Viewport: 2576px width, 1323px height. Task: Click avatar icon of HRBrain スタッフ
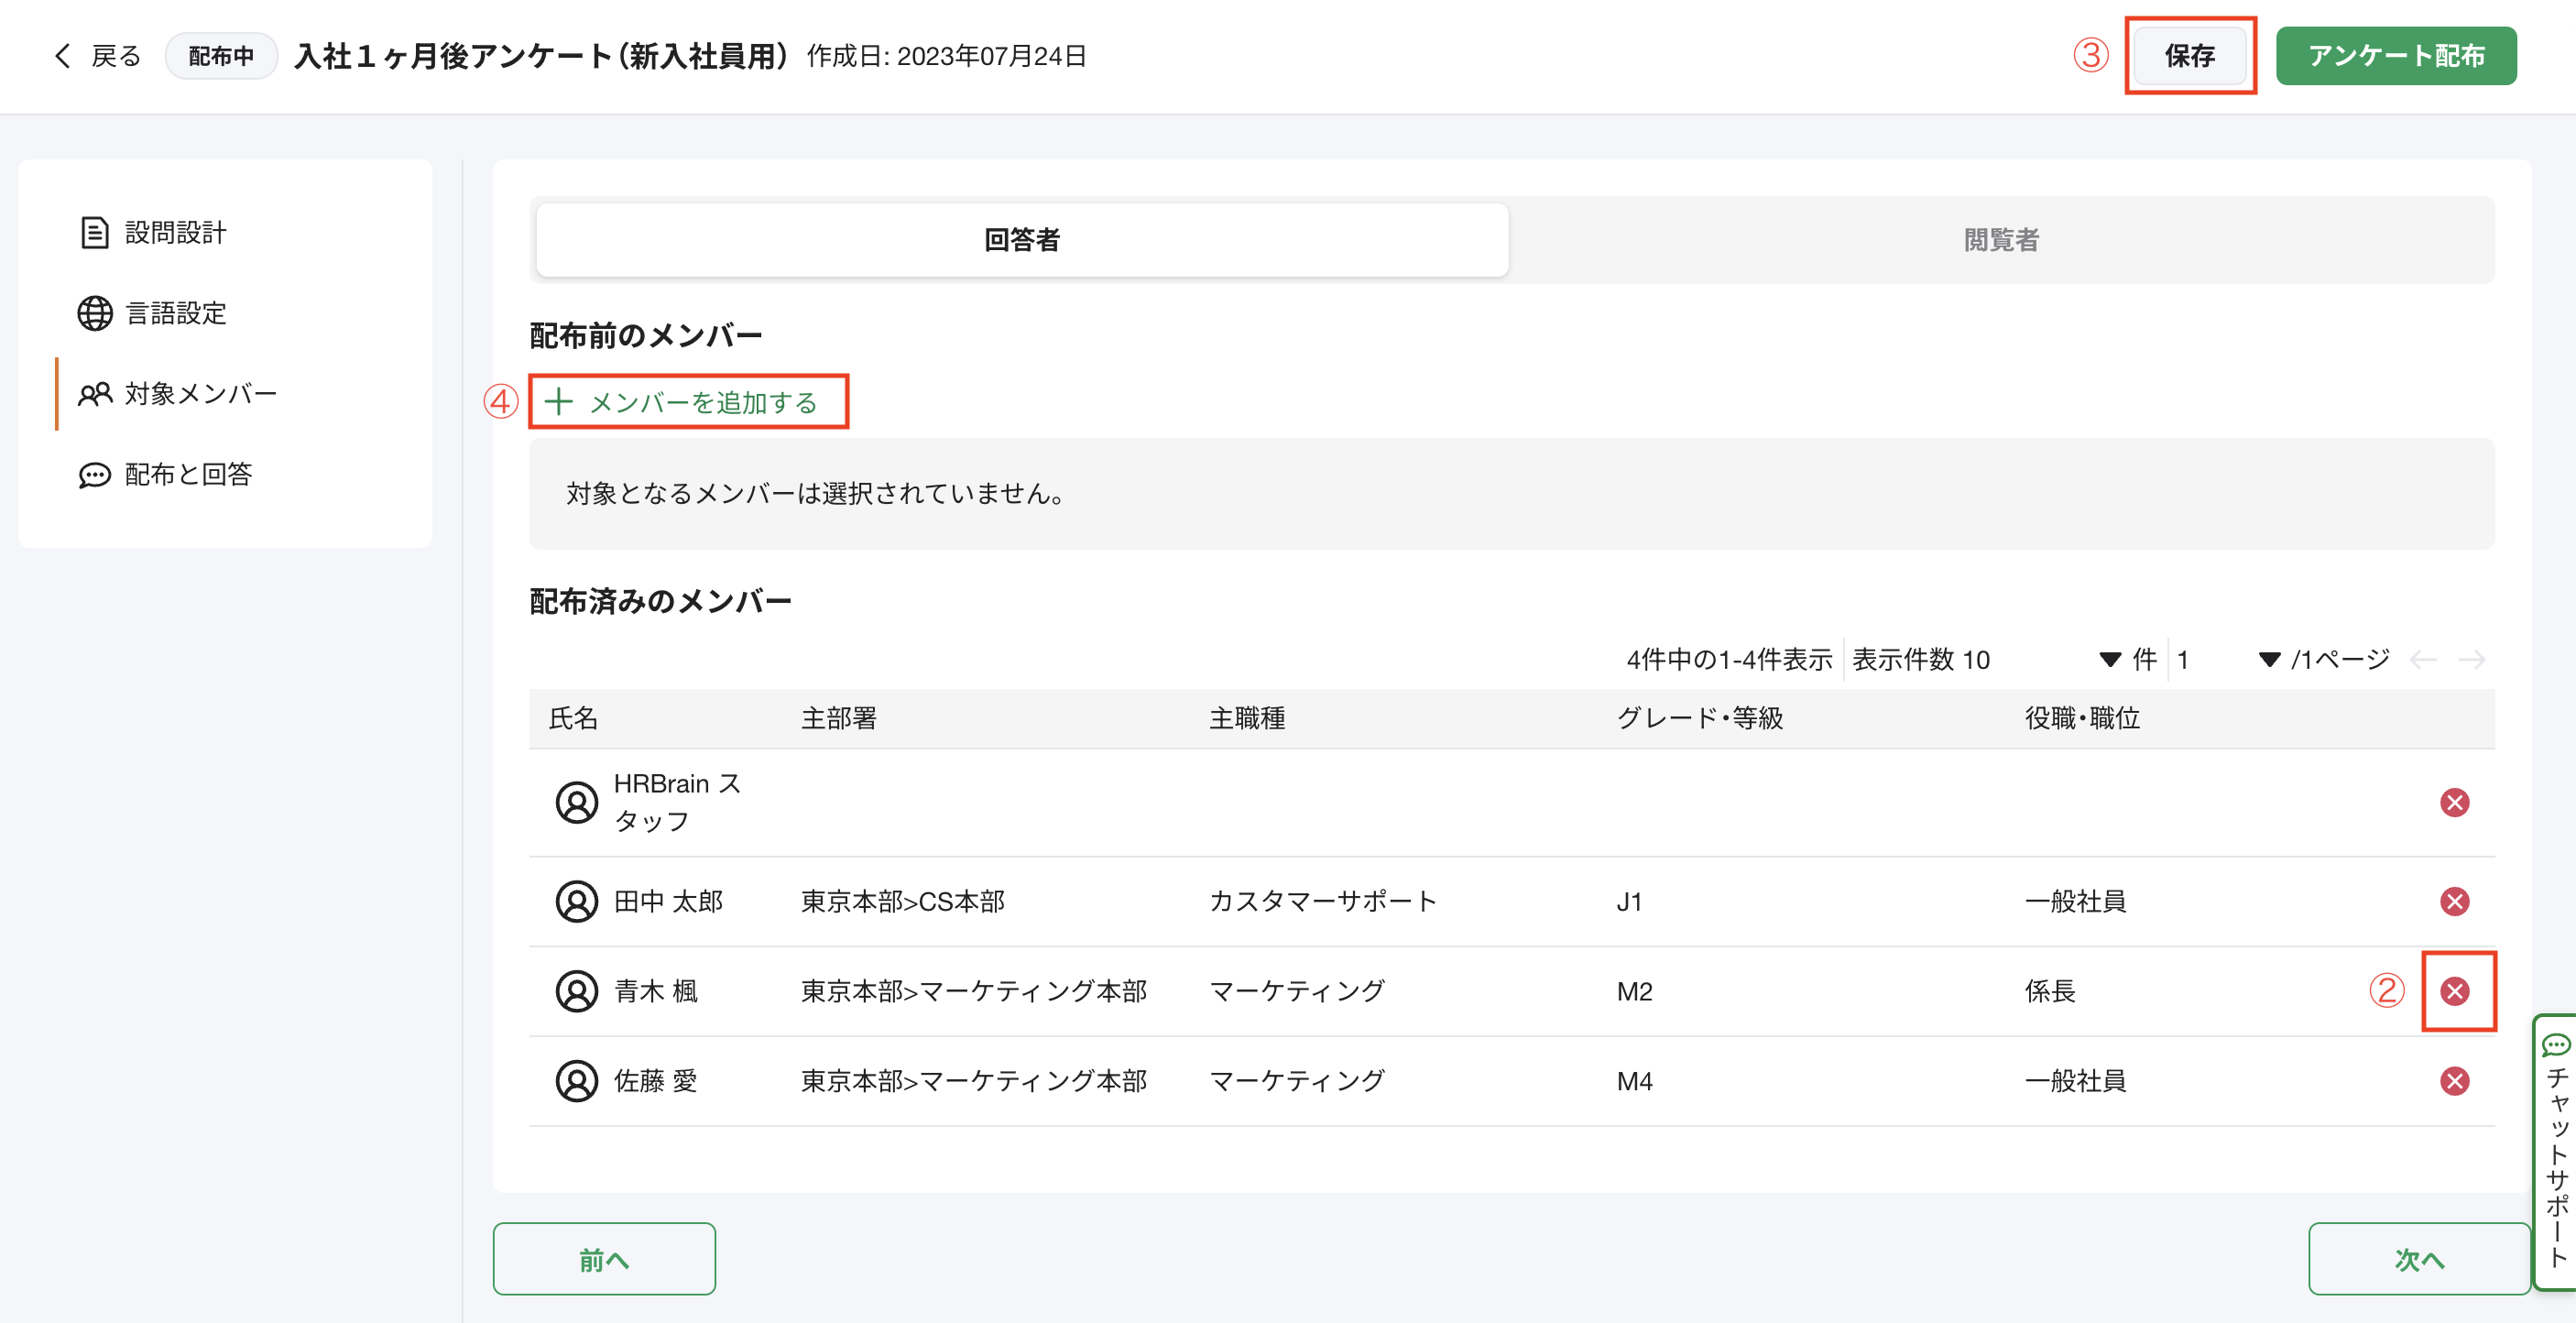pyautogui.click(x=576, y=802)
